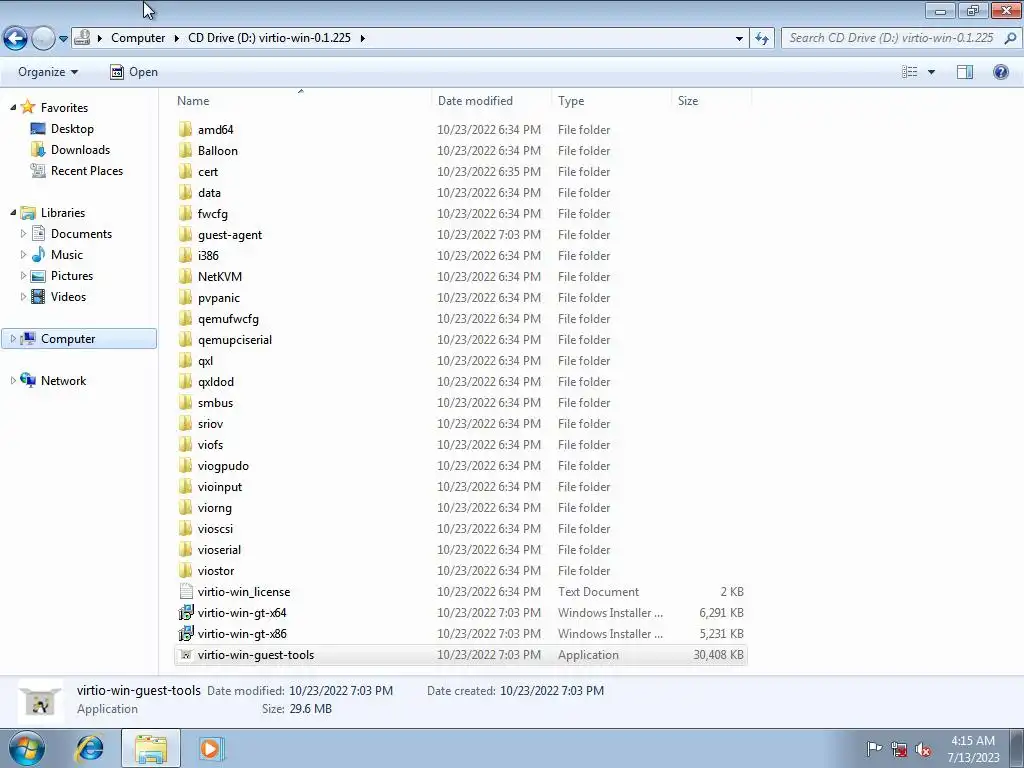Select virtio-win-guest-tools application icon
This screenshot has height=768, width=1024.
pos(186,654)
